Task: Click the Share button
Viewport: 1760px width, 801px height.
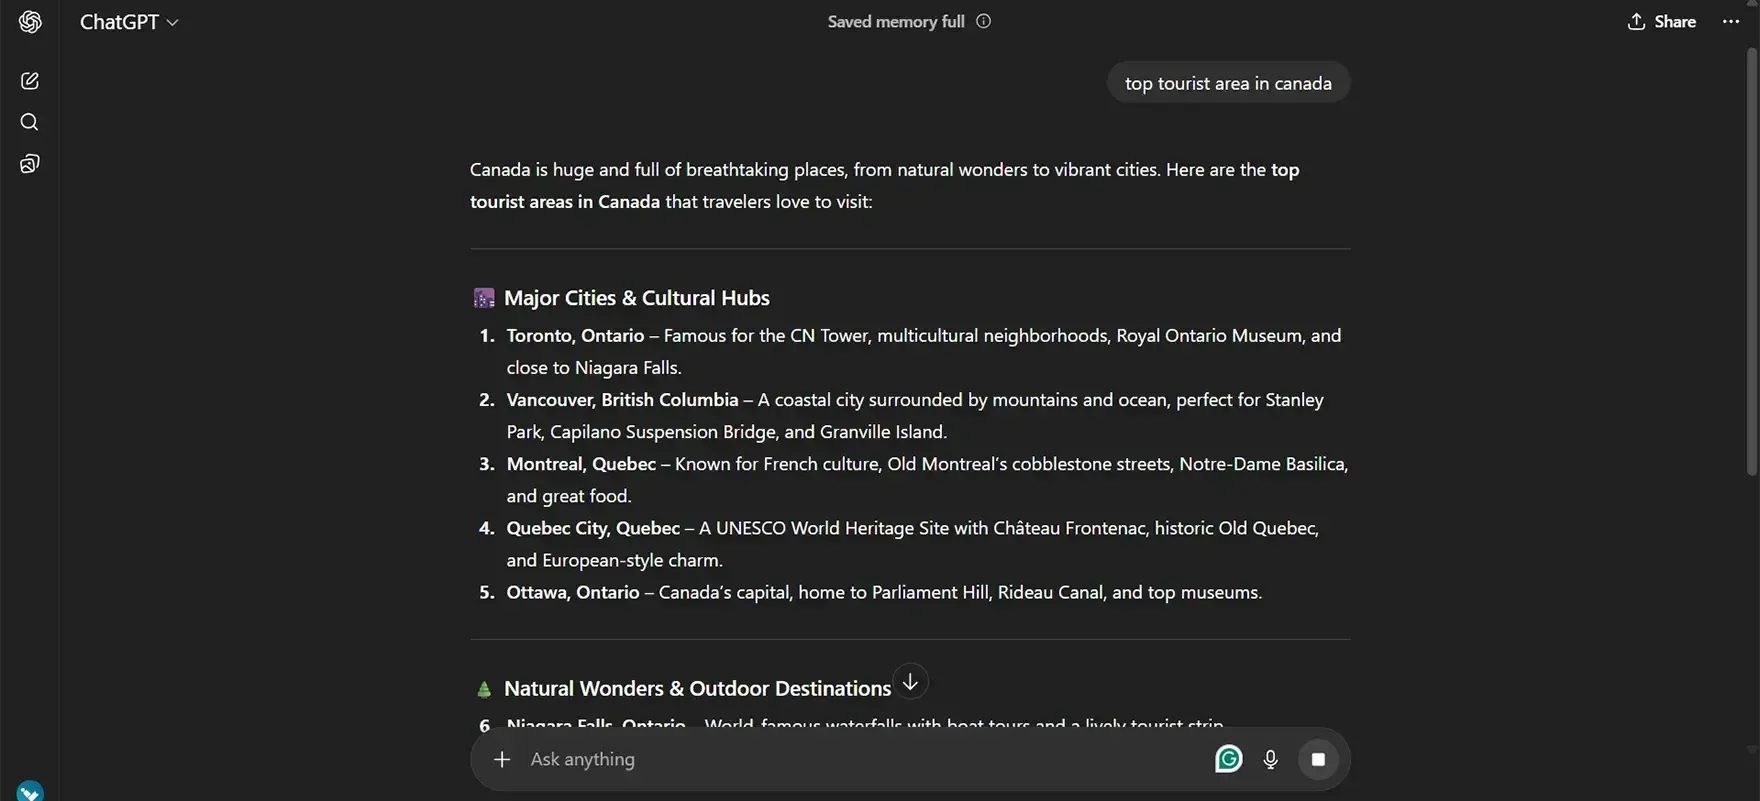Action: pyautogui.click(x=1661, y=22)
